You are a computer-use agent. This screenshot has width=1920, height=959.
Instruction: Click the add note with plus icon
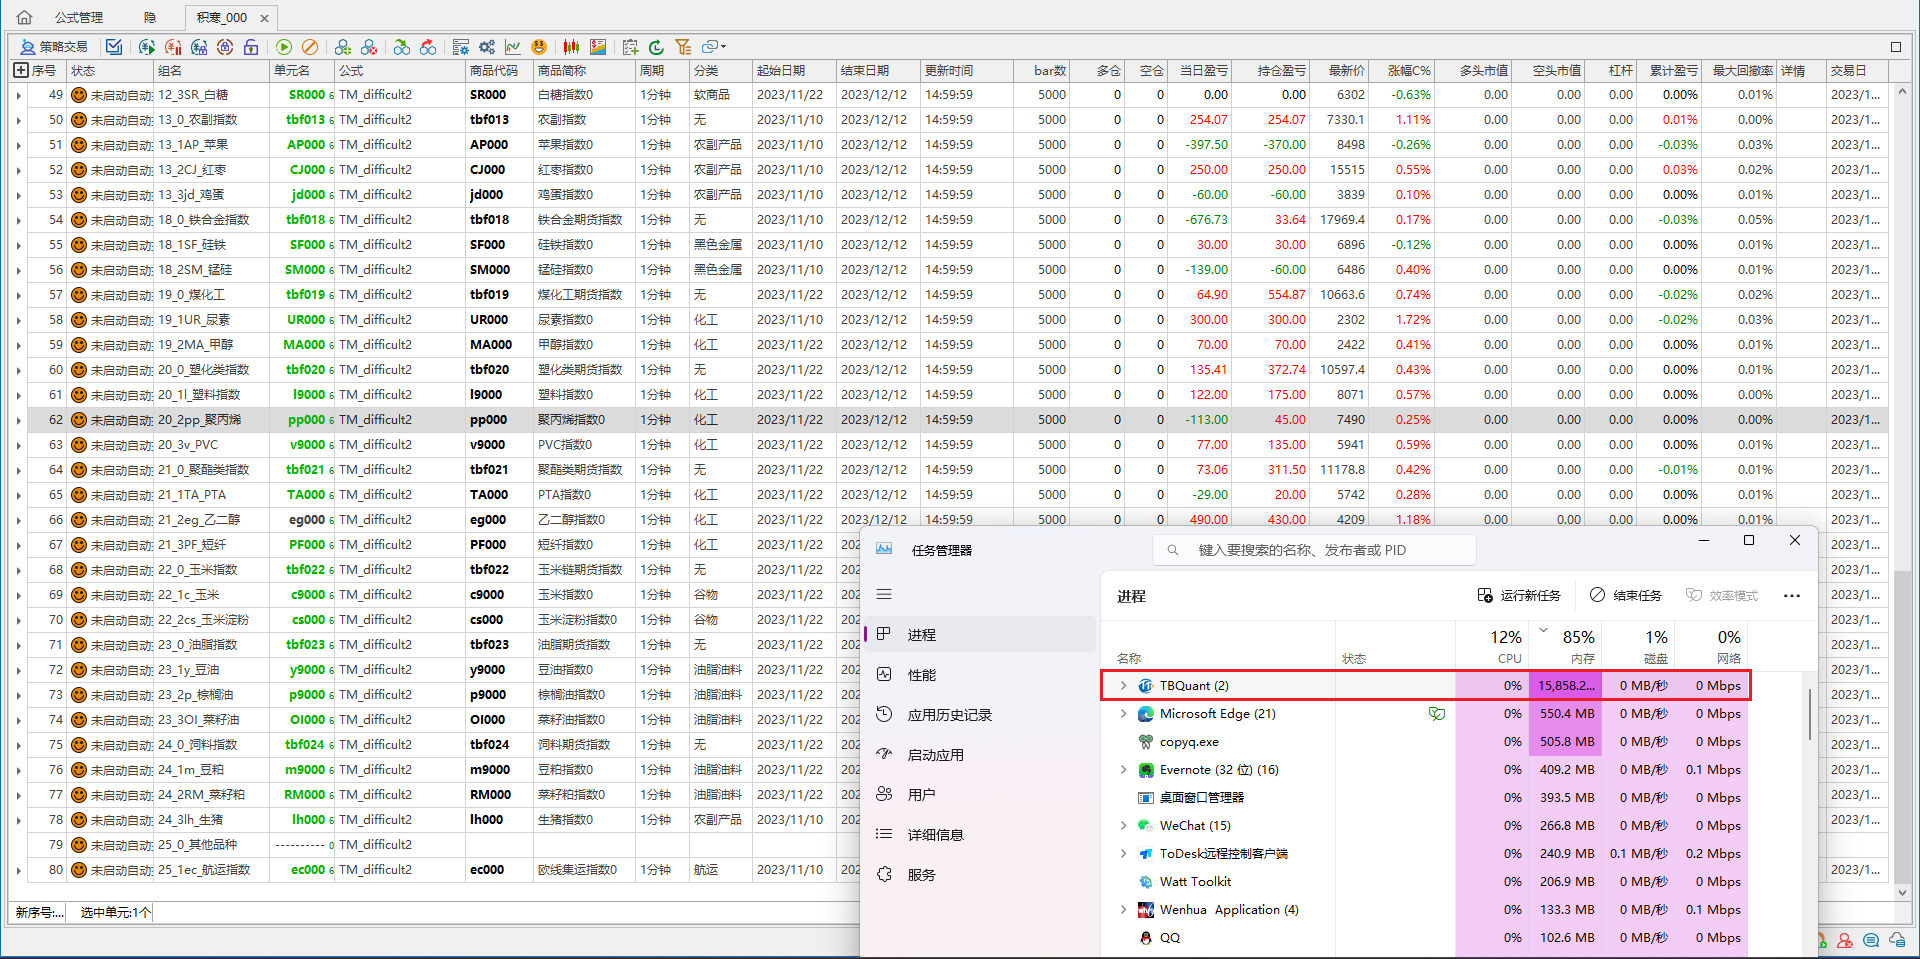tap(630, 47)
